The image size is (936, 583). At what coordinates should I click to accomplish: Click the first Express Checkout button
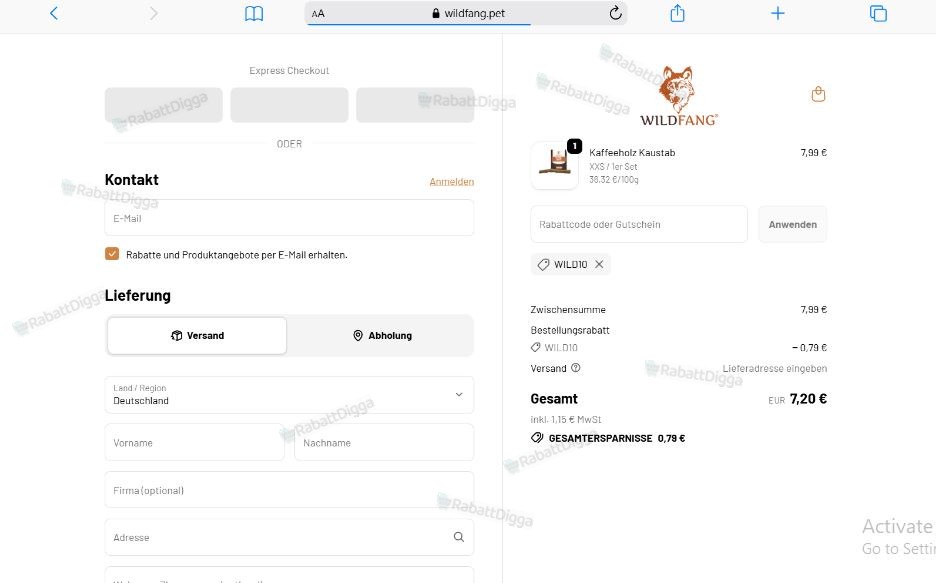click(164, 105)
